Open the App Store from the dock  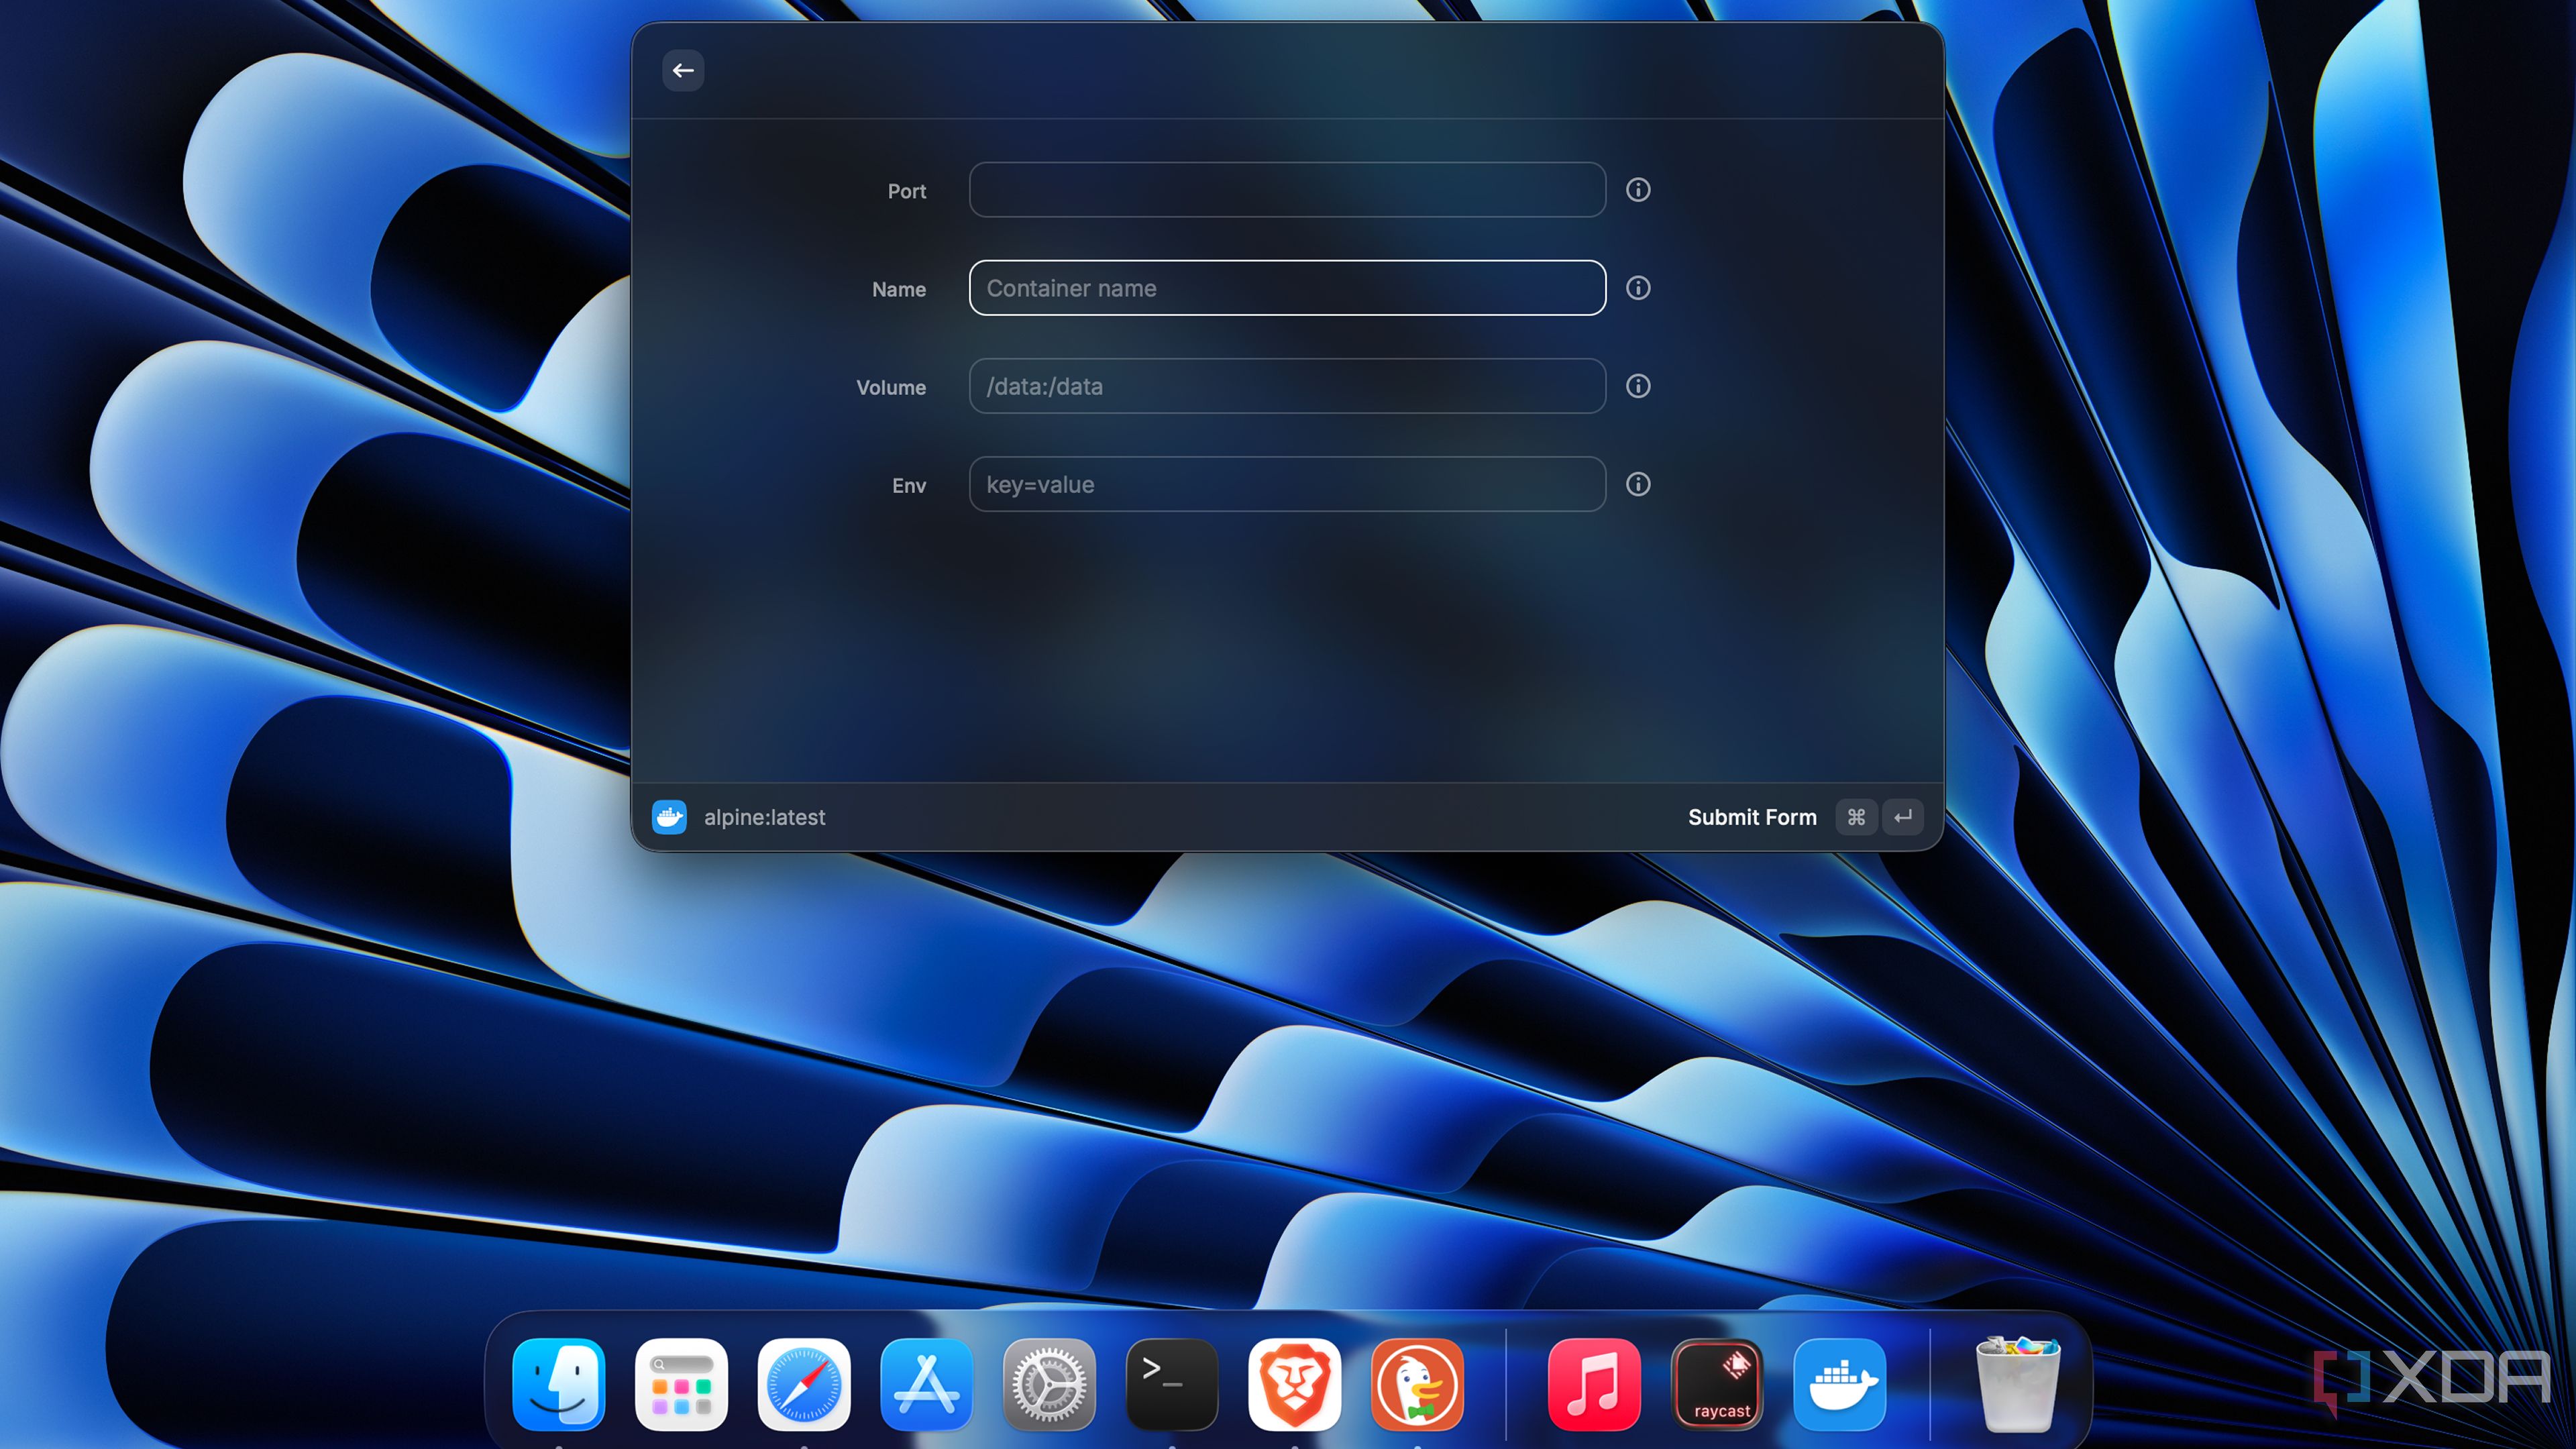pyautogui.click(x=926, y=1385)
